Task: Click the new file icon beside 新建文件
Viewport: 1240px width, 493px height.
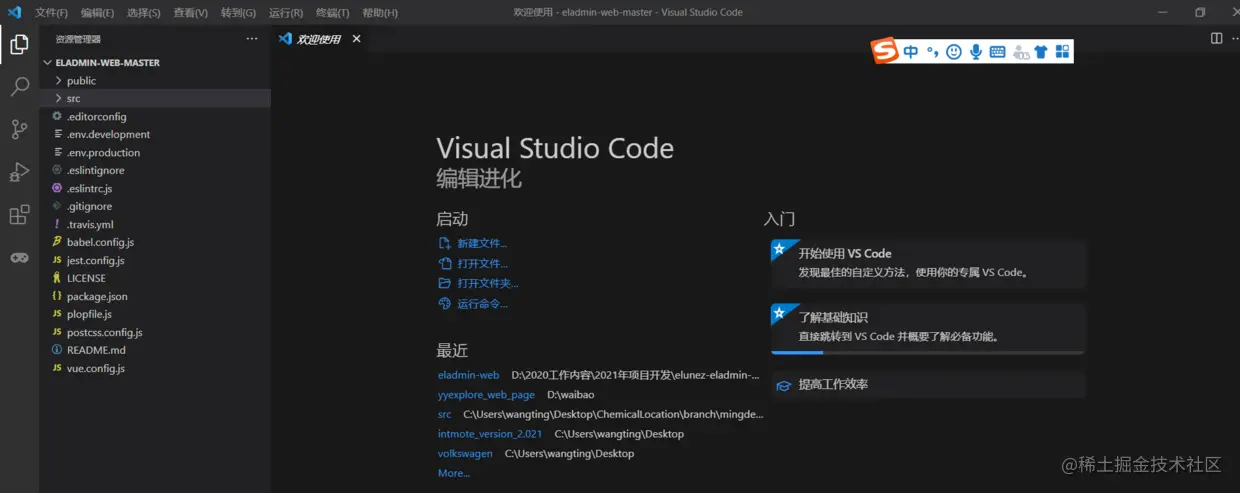Action: [x=445, y=244]
